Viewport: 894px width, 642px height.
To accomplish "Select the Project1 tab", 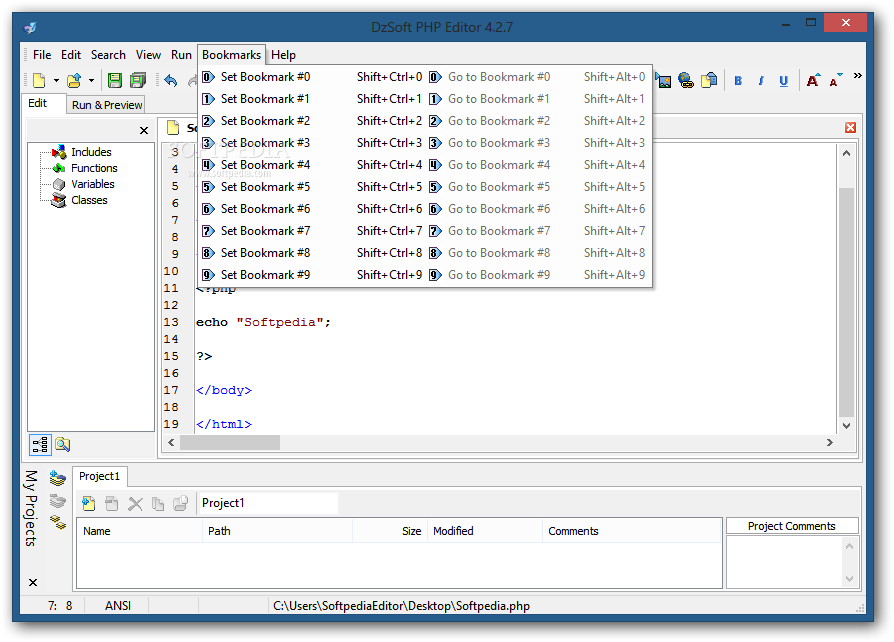I will [x=99, y=476].
